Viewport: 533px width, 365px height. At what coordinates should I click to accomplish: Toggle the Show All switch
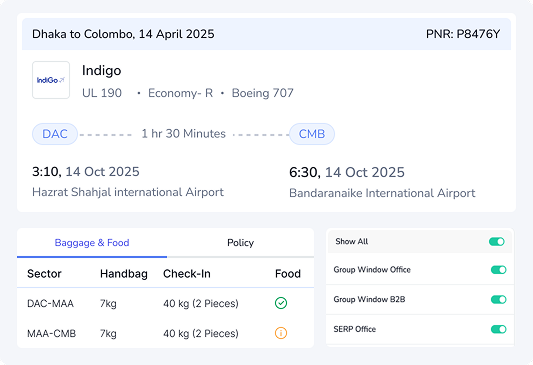pos(497,242)
